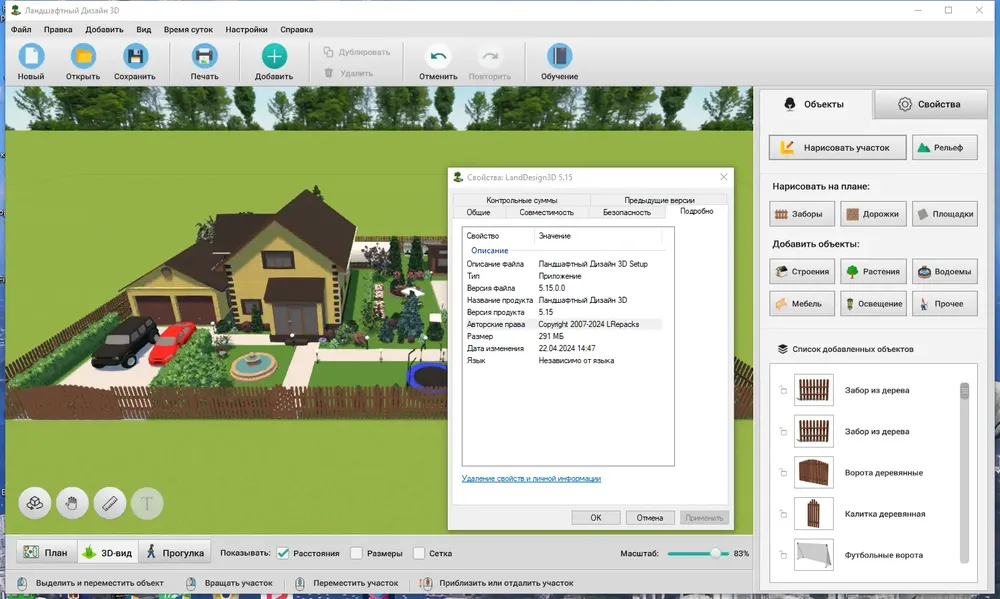Save the project using the Сохранить floppy icon
Image resolution: width=1000 pixels, height=599 pixels.
point(135,56)
